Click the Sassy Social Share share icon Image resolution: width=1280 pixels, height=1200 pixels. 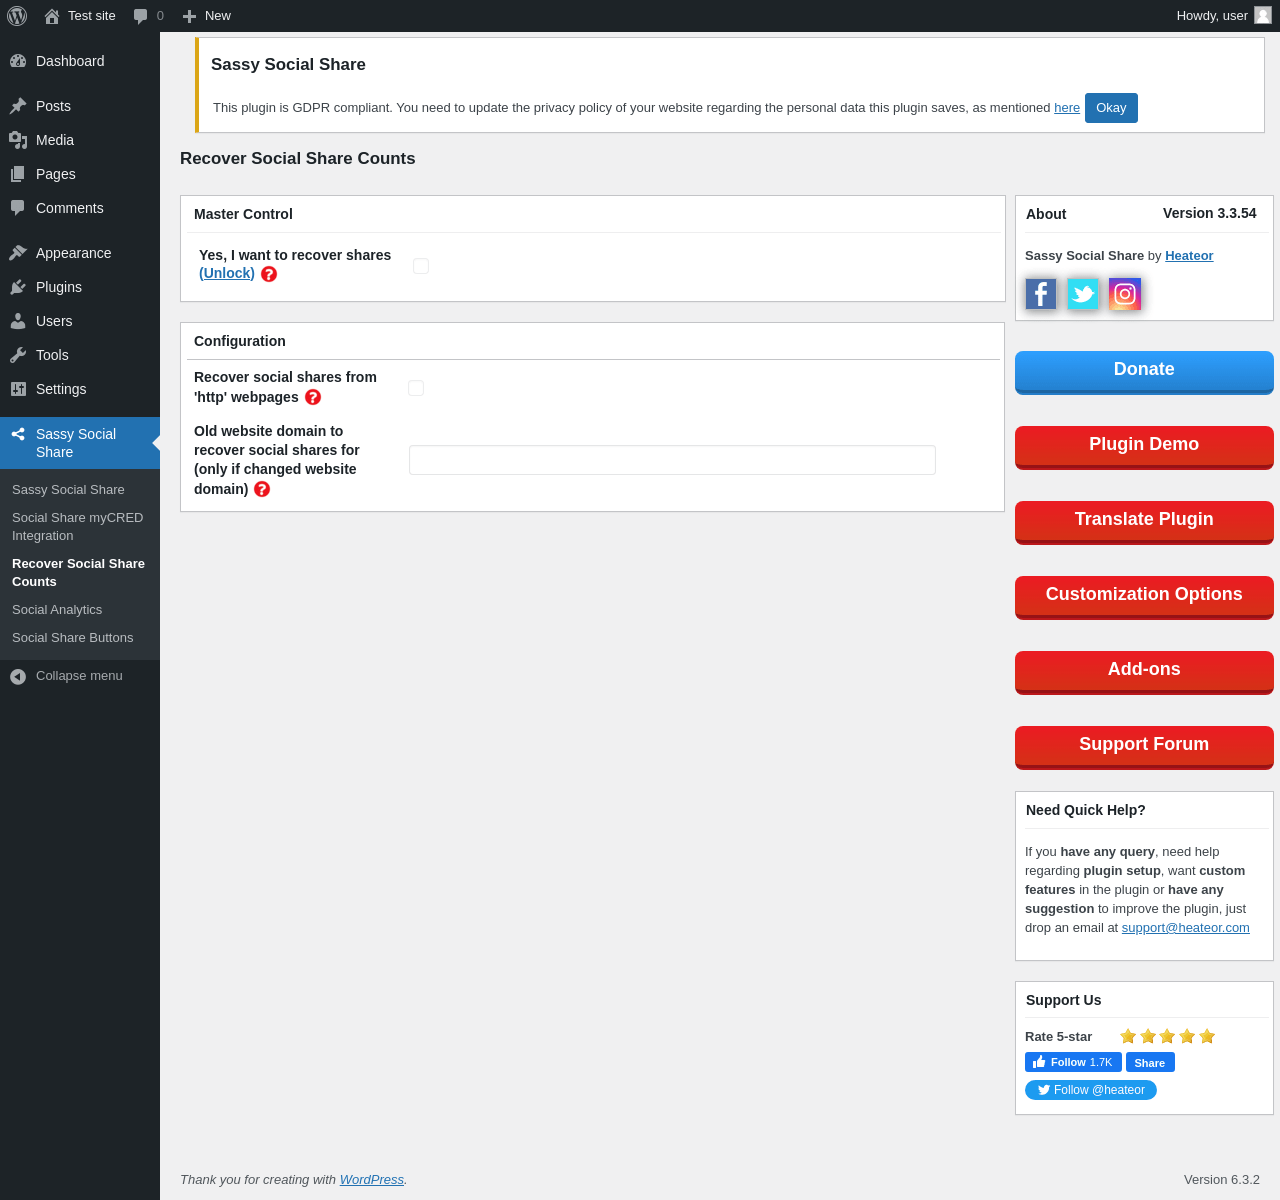coord(18,434)
